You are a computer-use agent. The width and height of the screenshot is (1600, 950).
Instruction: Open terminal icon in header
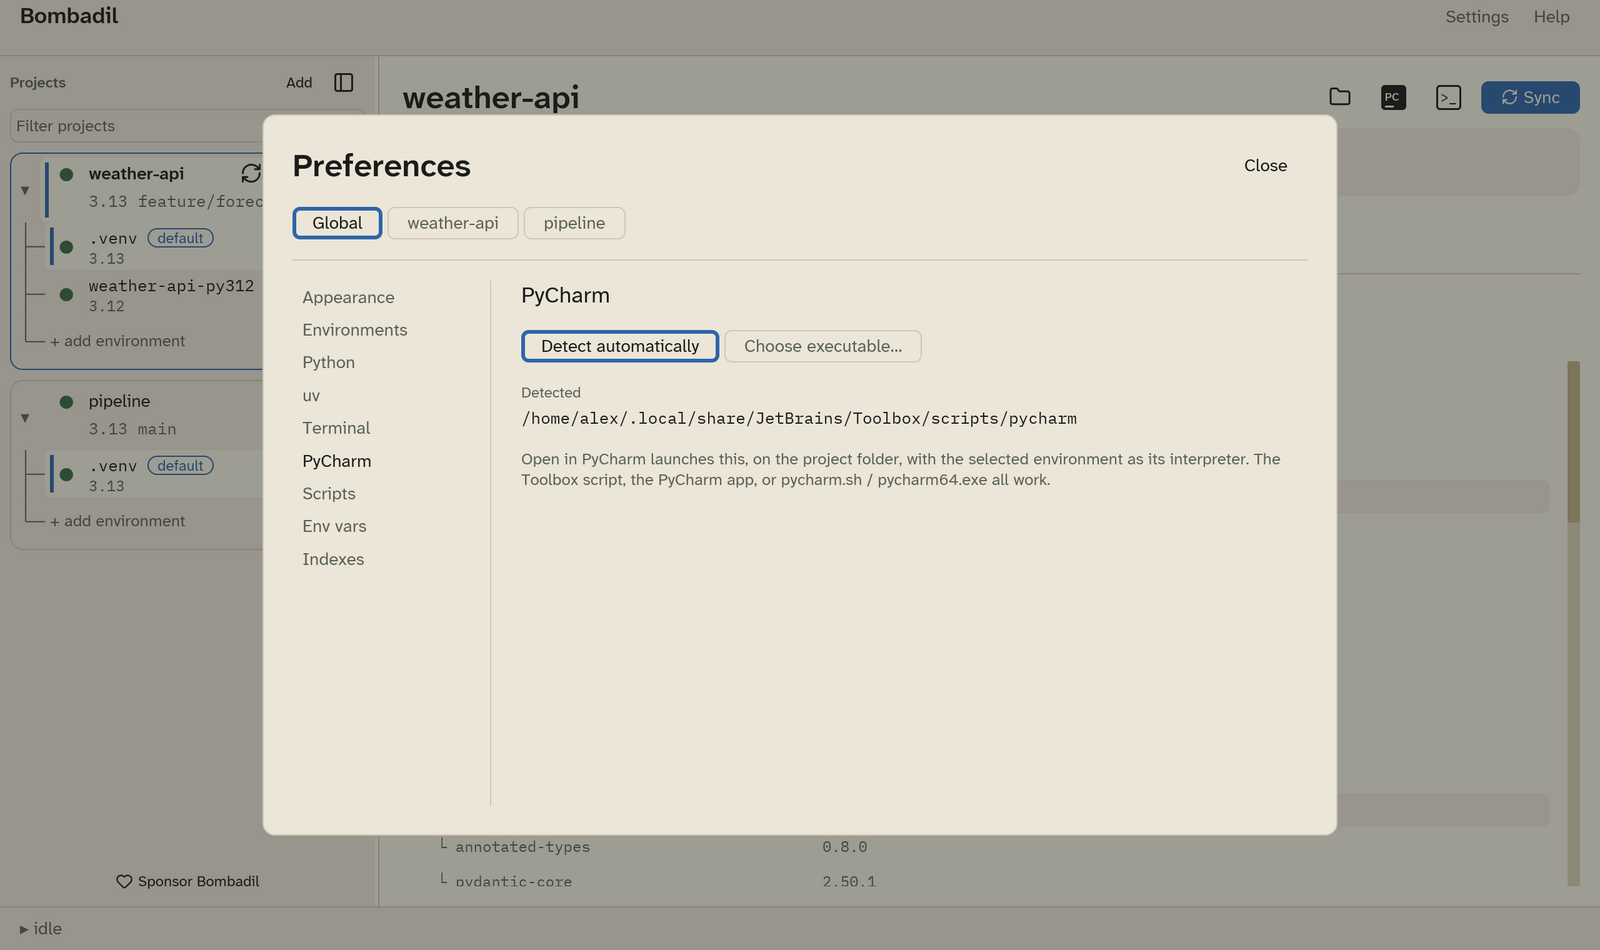coord(1448,97)
